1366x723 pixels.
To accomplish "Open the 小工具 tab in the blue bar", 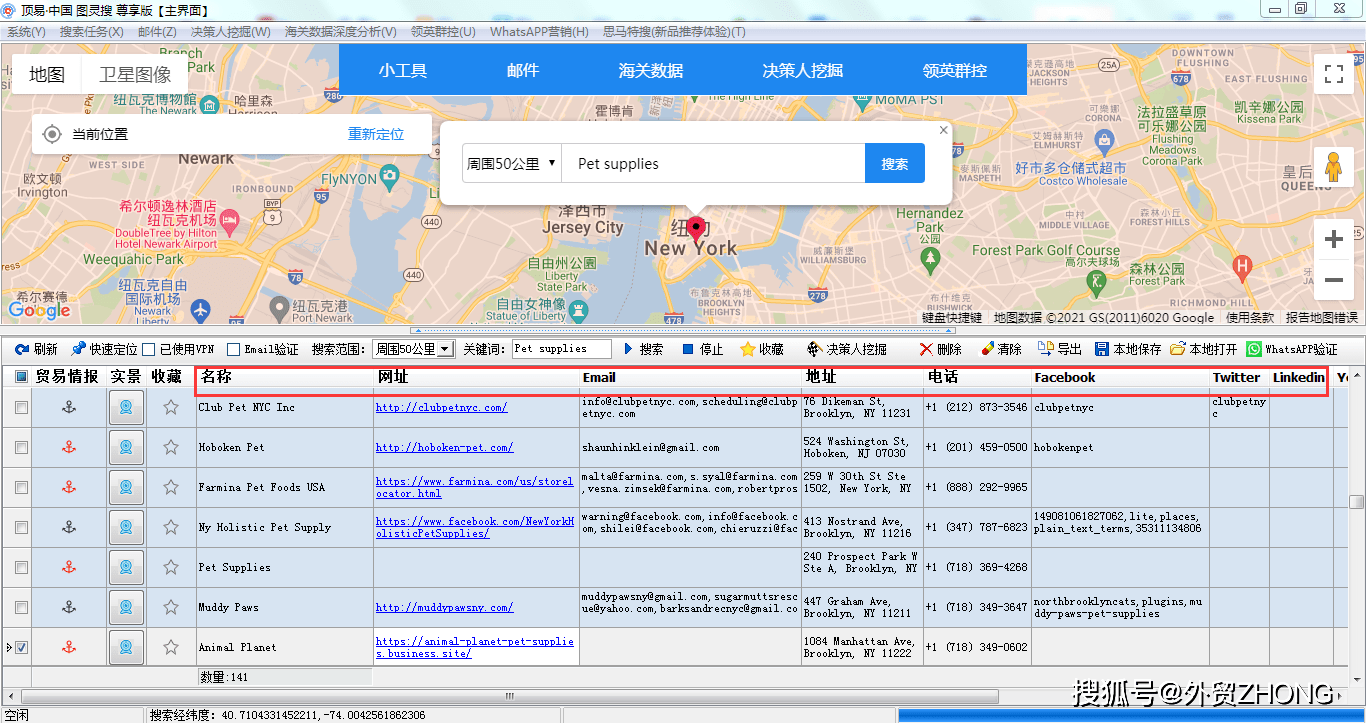I will (403, 70).
